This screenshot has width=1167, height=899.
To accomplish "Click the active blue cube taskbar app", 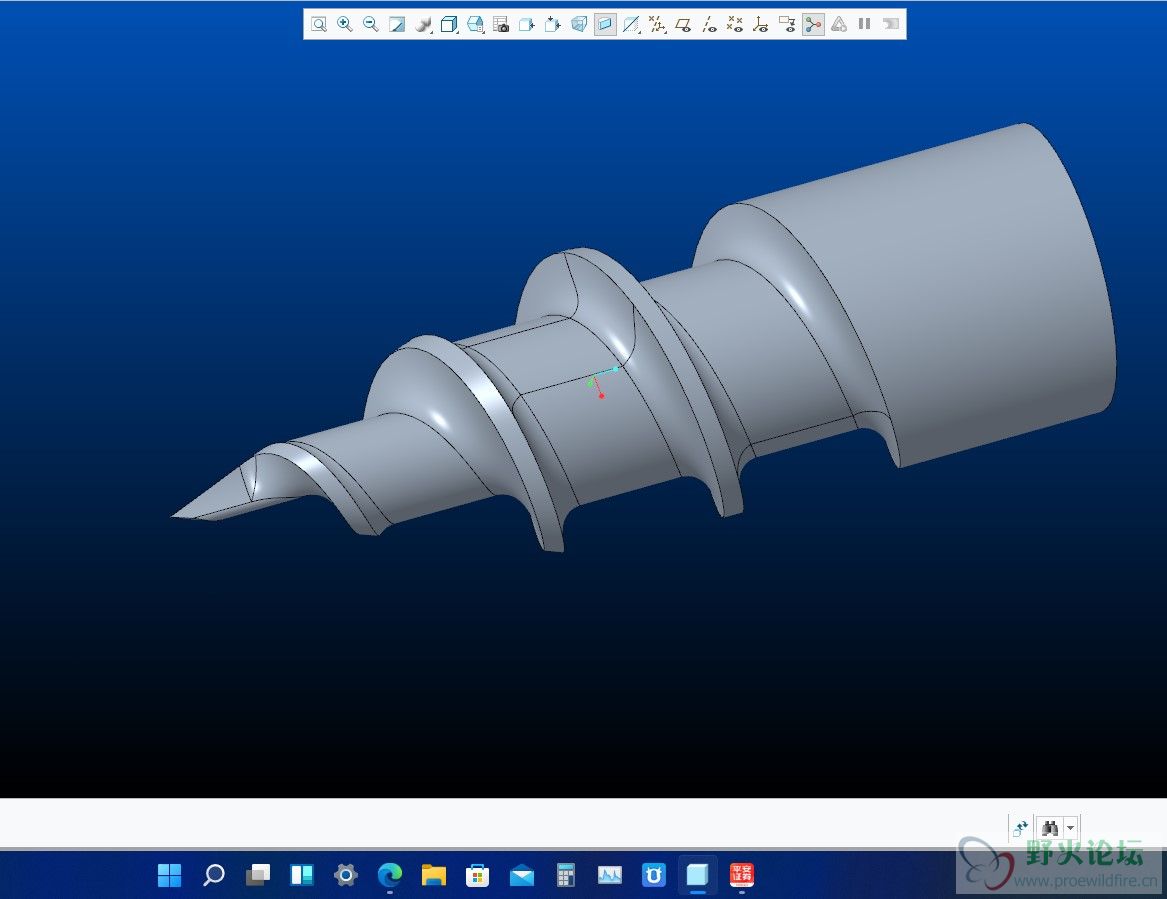I will click(697, 874).
